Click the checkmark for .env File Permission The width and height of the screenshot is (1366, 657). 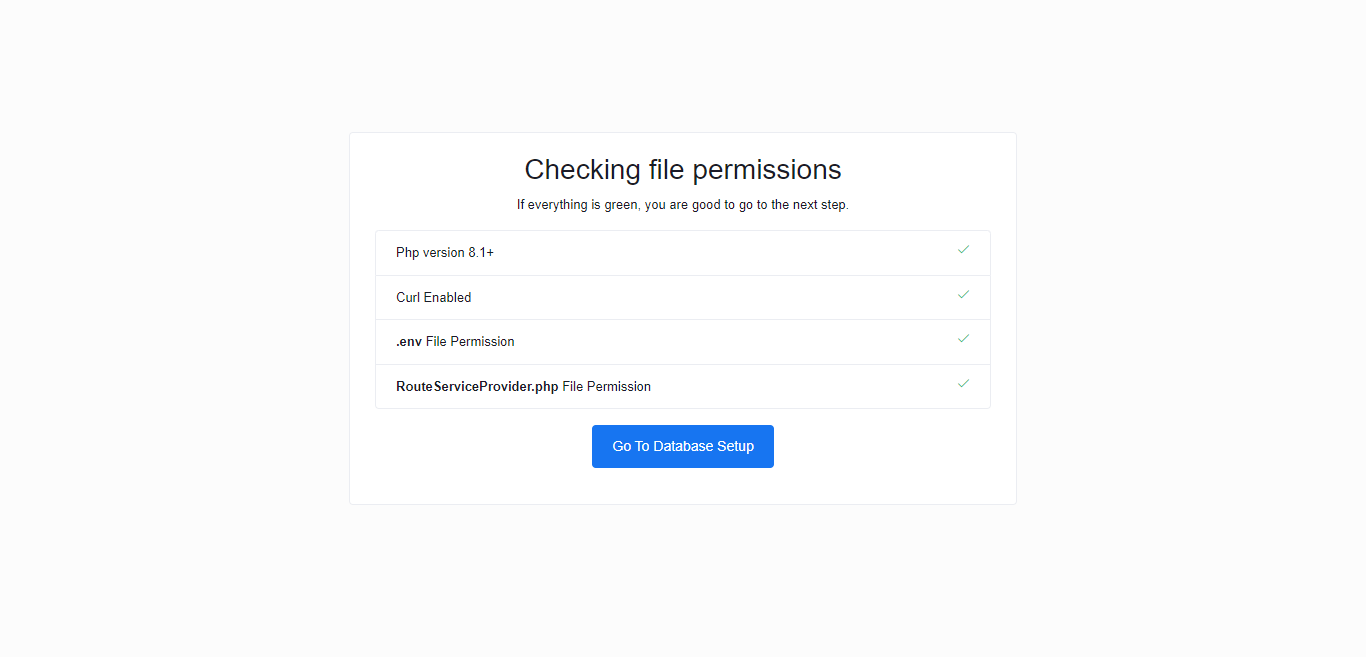tap(963, 338)
